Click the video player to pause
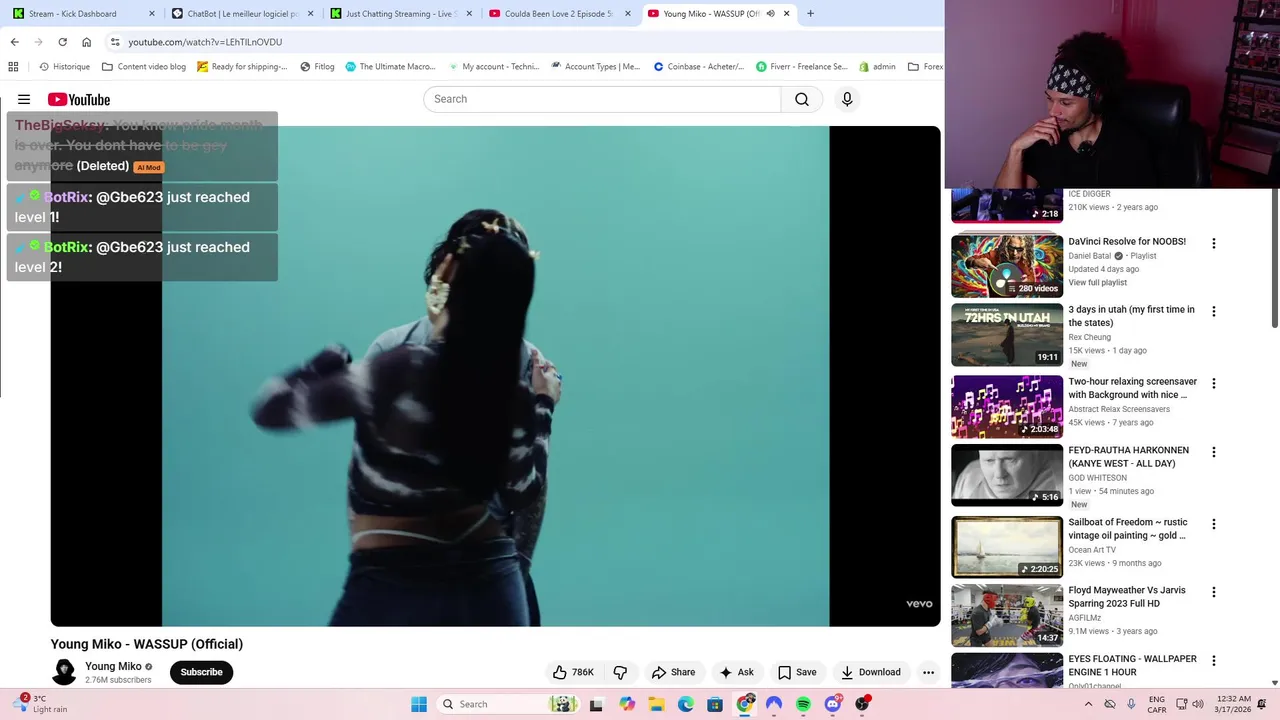This screenshot has height=720, width=1280. tap(495, 376)
